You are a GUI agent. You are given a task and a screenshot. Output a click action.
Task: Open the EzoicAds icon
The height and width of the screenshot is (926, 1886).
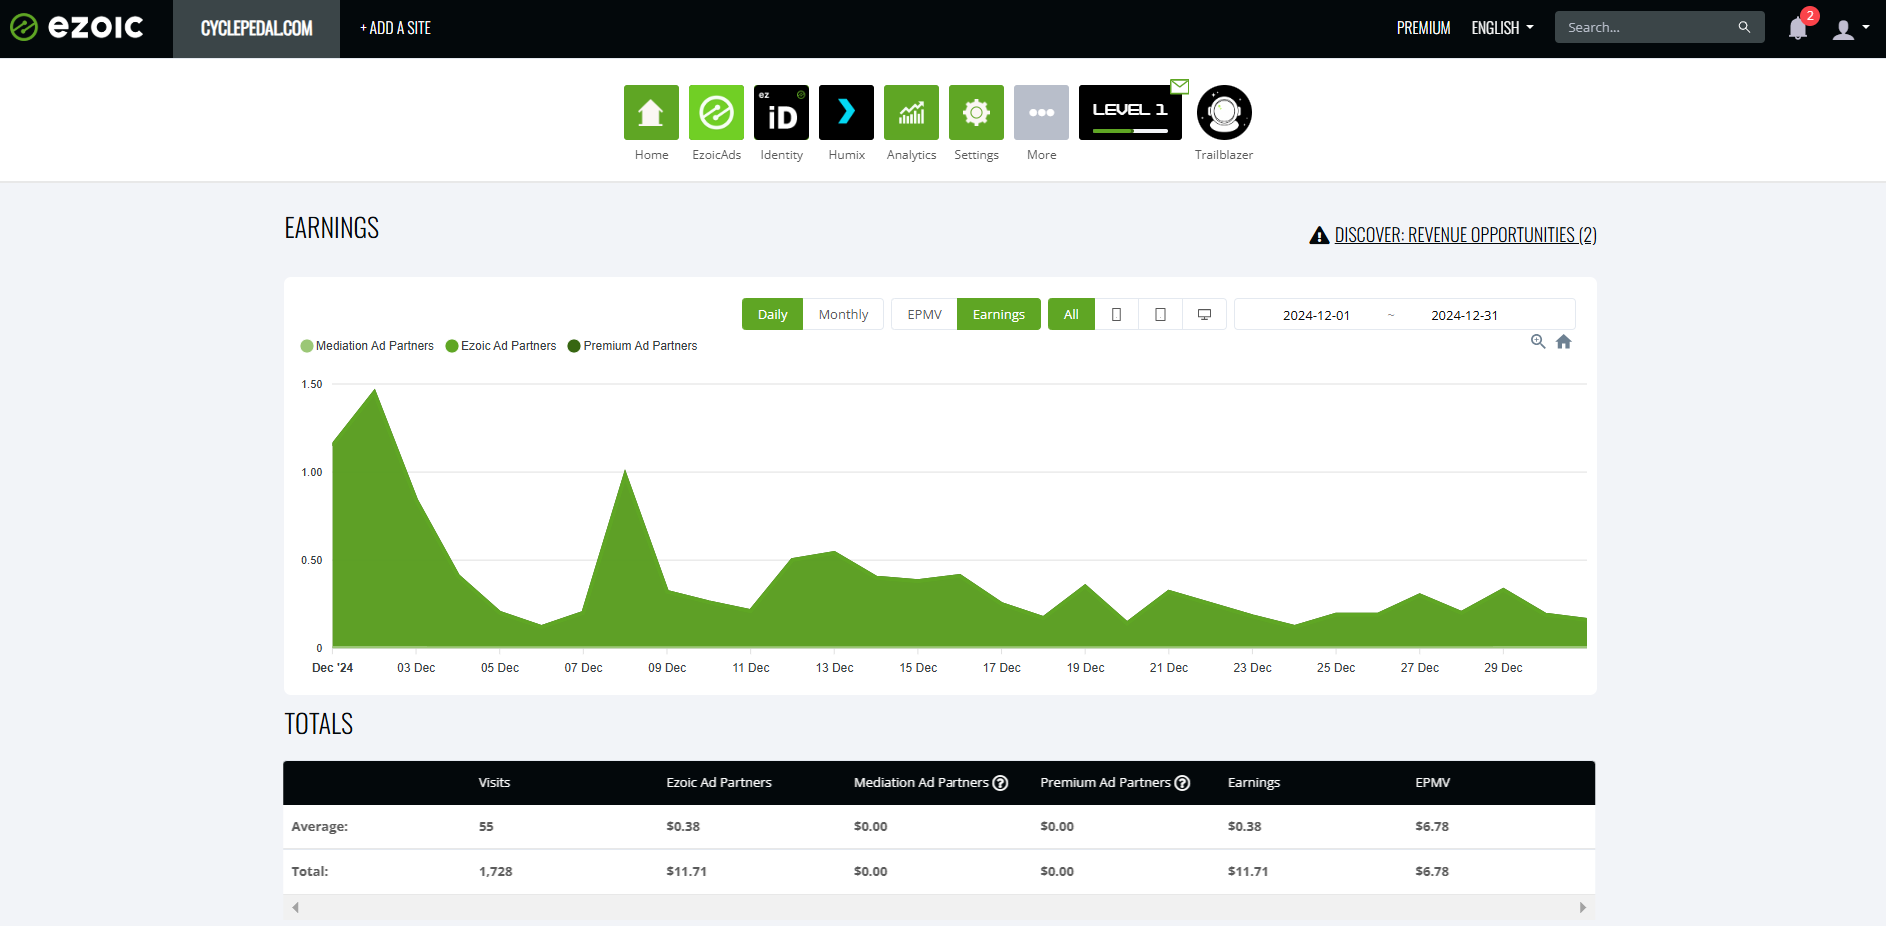716,112
